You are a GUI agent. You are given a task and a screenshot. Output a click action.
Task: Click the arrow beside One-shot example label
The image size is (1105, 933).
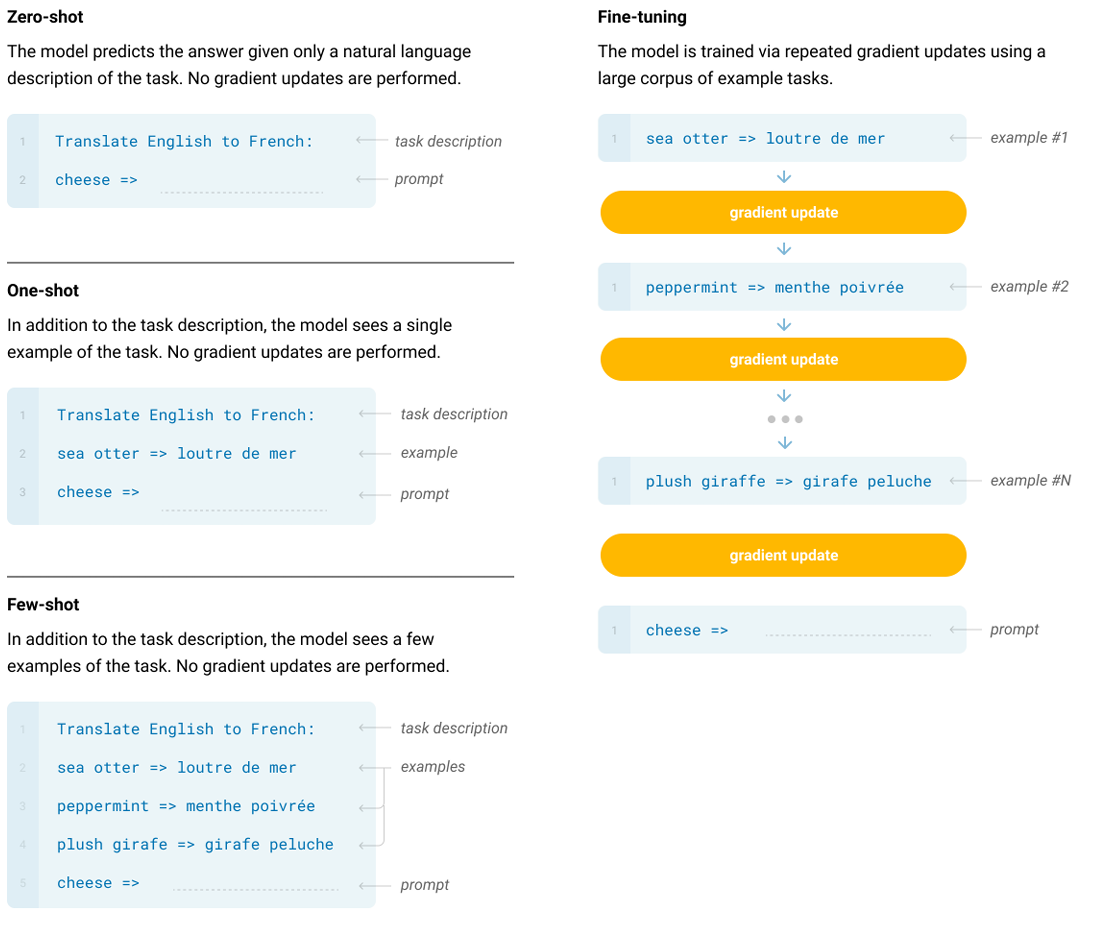[x=374, y=453]
